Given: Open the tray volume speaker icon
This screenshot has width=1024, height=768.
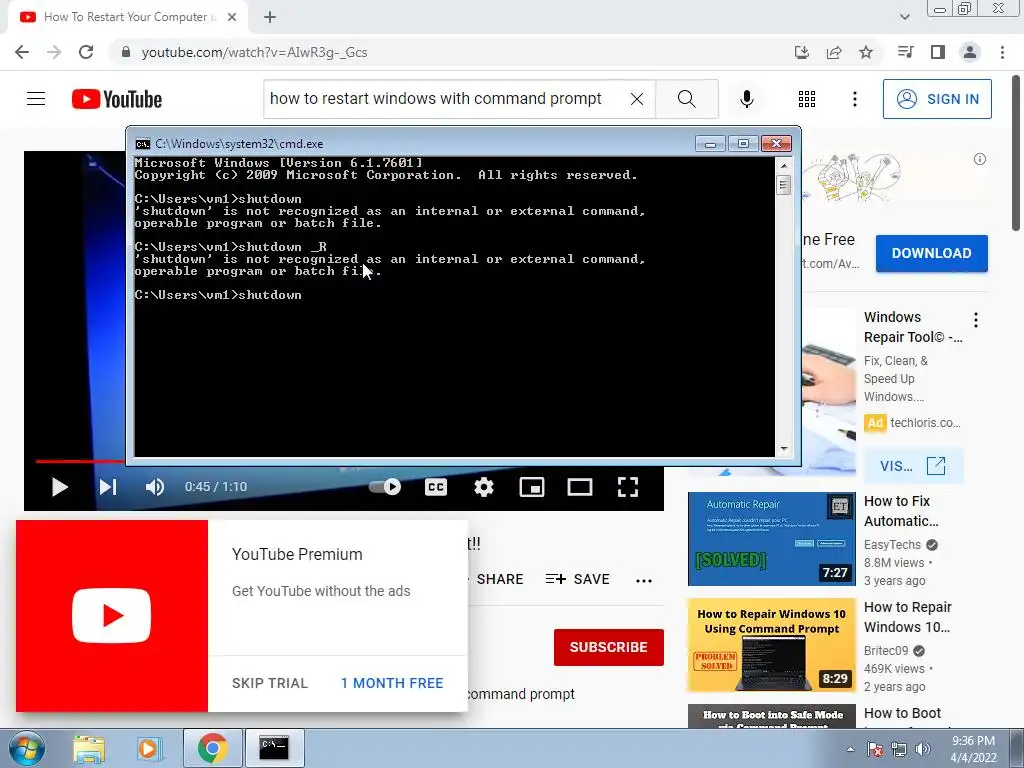Looking at the screenshot, I should [x=923, y=749].
